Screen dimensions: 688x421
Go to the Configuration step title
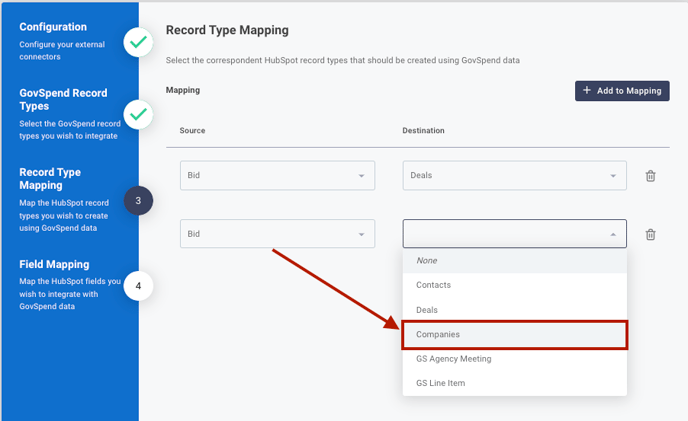pyautogui.click(x=53, y=27)
